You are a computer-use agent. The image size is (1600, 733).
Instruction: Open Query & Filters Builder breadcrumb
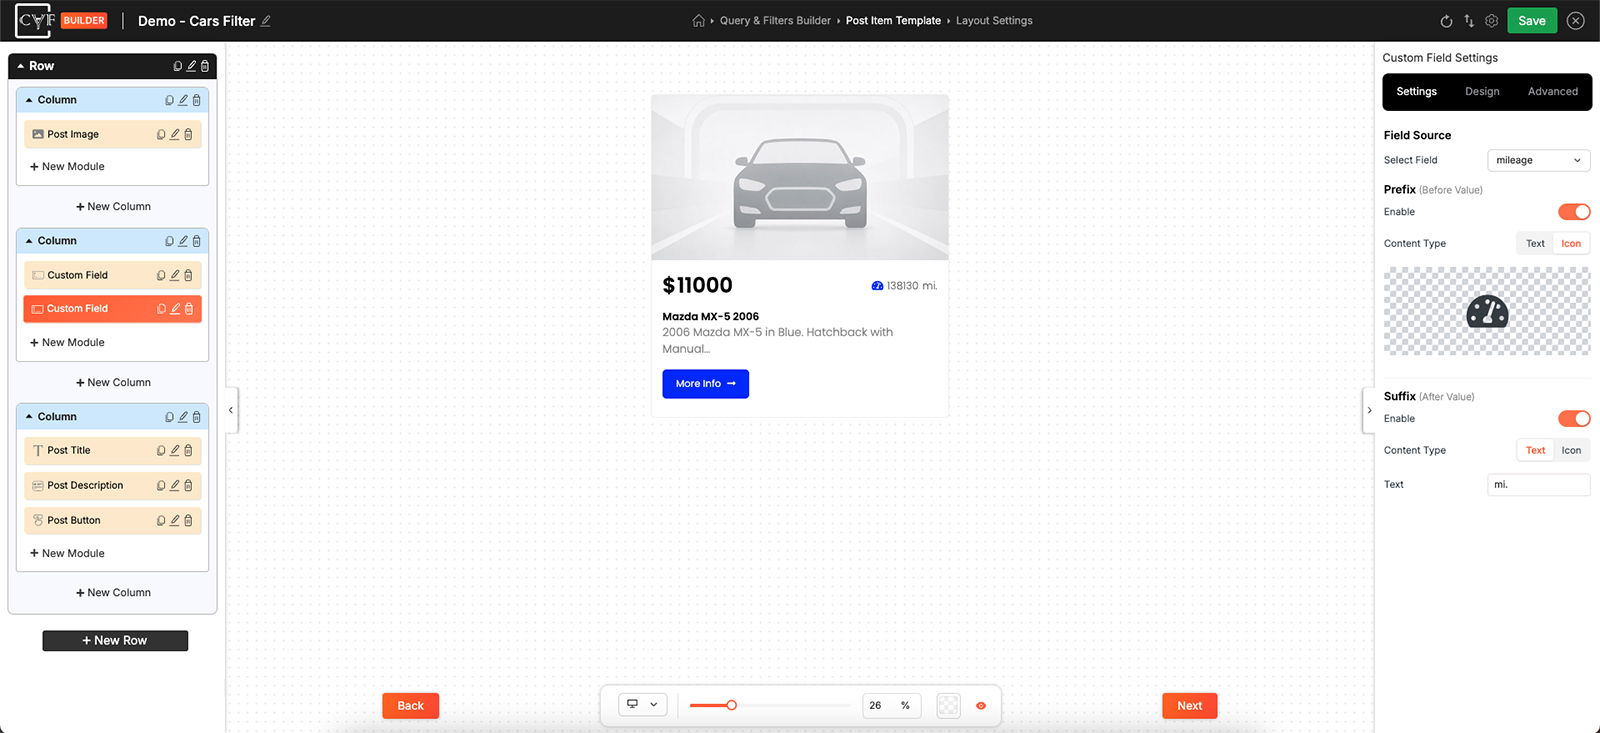pos(775,21)
